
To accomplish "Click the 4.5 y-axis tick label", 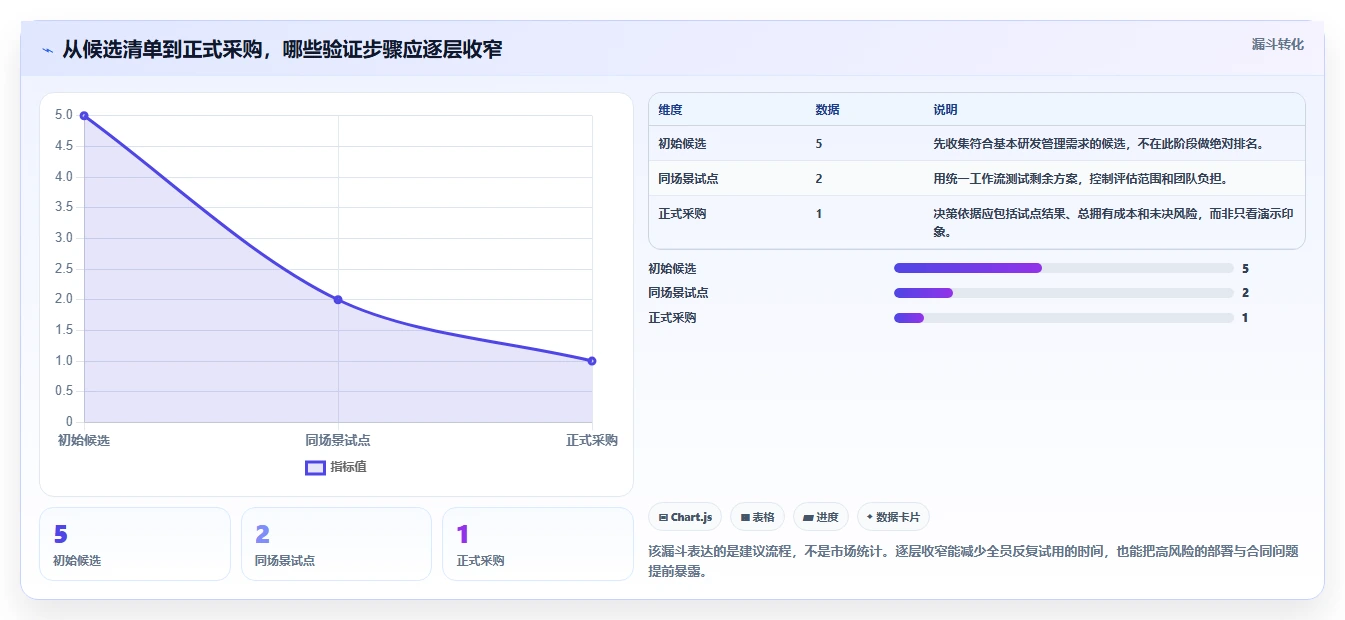I will pyautogui.click(x=64, y=146).
